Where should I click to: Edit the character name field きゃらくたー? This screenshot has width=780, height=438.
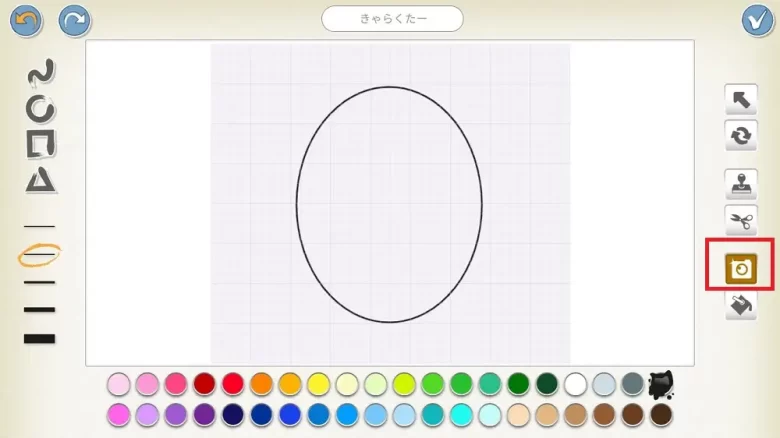(x=392, y=19)
